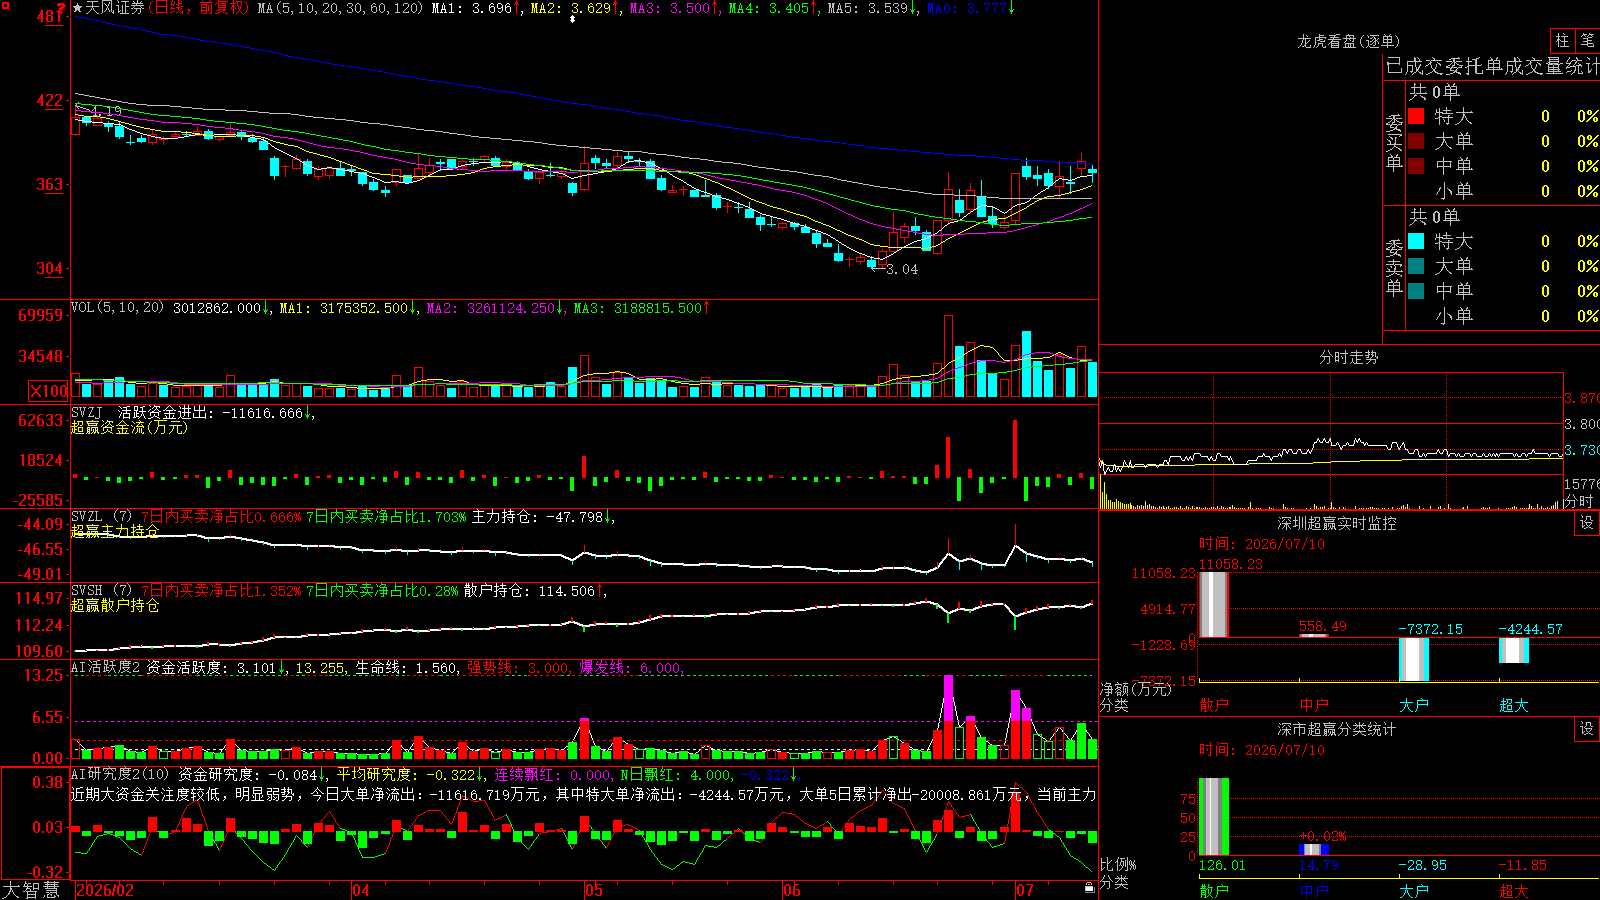1600x900 pixels.
Task: Click the 超赢散户持仓 label
Action: [x=115, y=606]
